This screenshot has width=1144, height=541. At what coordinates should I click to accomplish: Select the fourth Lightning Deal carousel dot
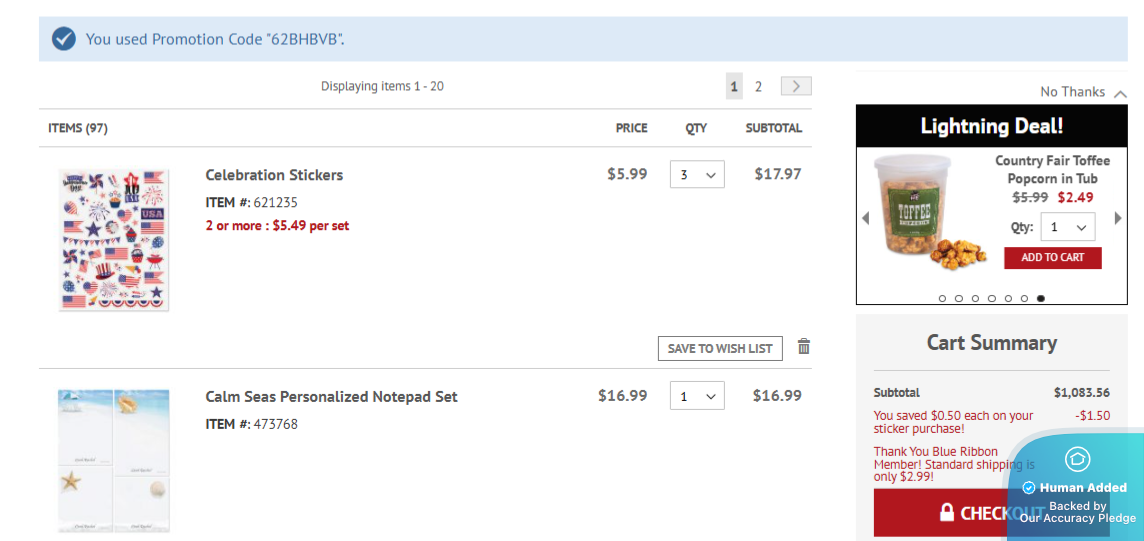coord(991,298)
